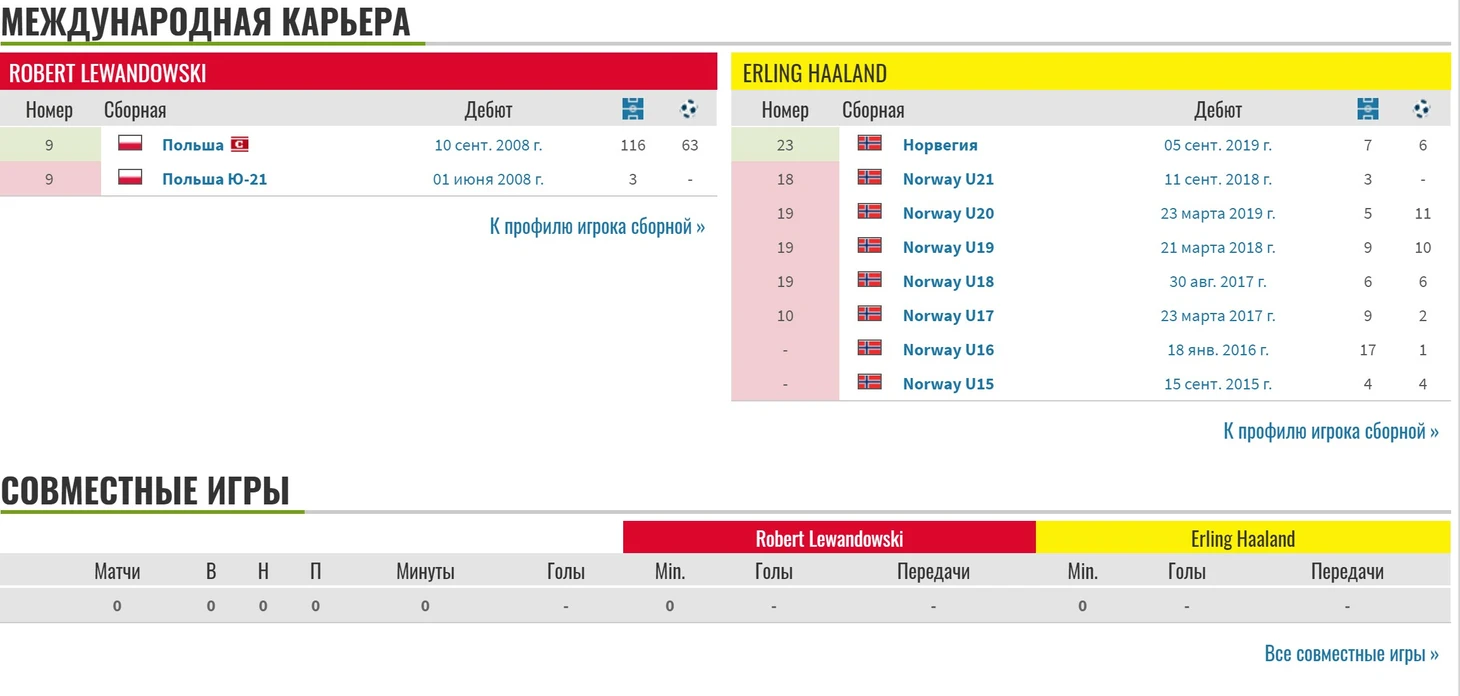Click the ROBERT LEWANDOWSKI red header

click(359, 71)
